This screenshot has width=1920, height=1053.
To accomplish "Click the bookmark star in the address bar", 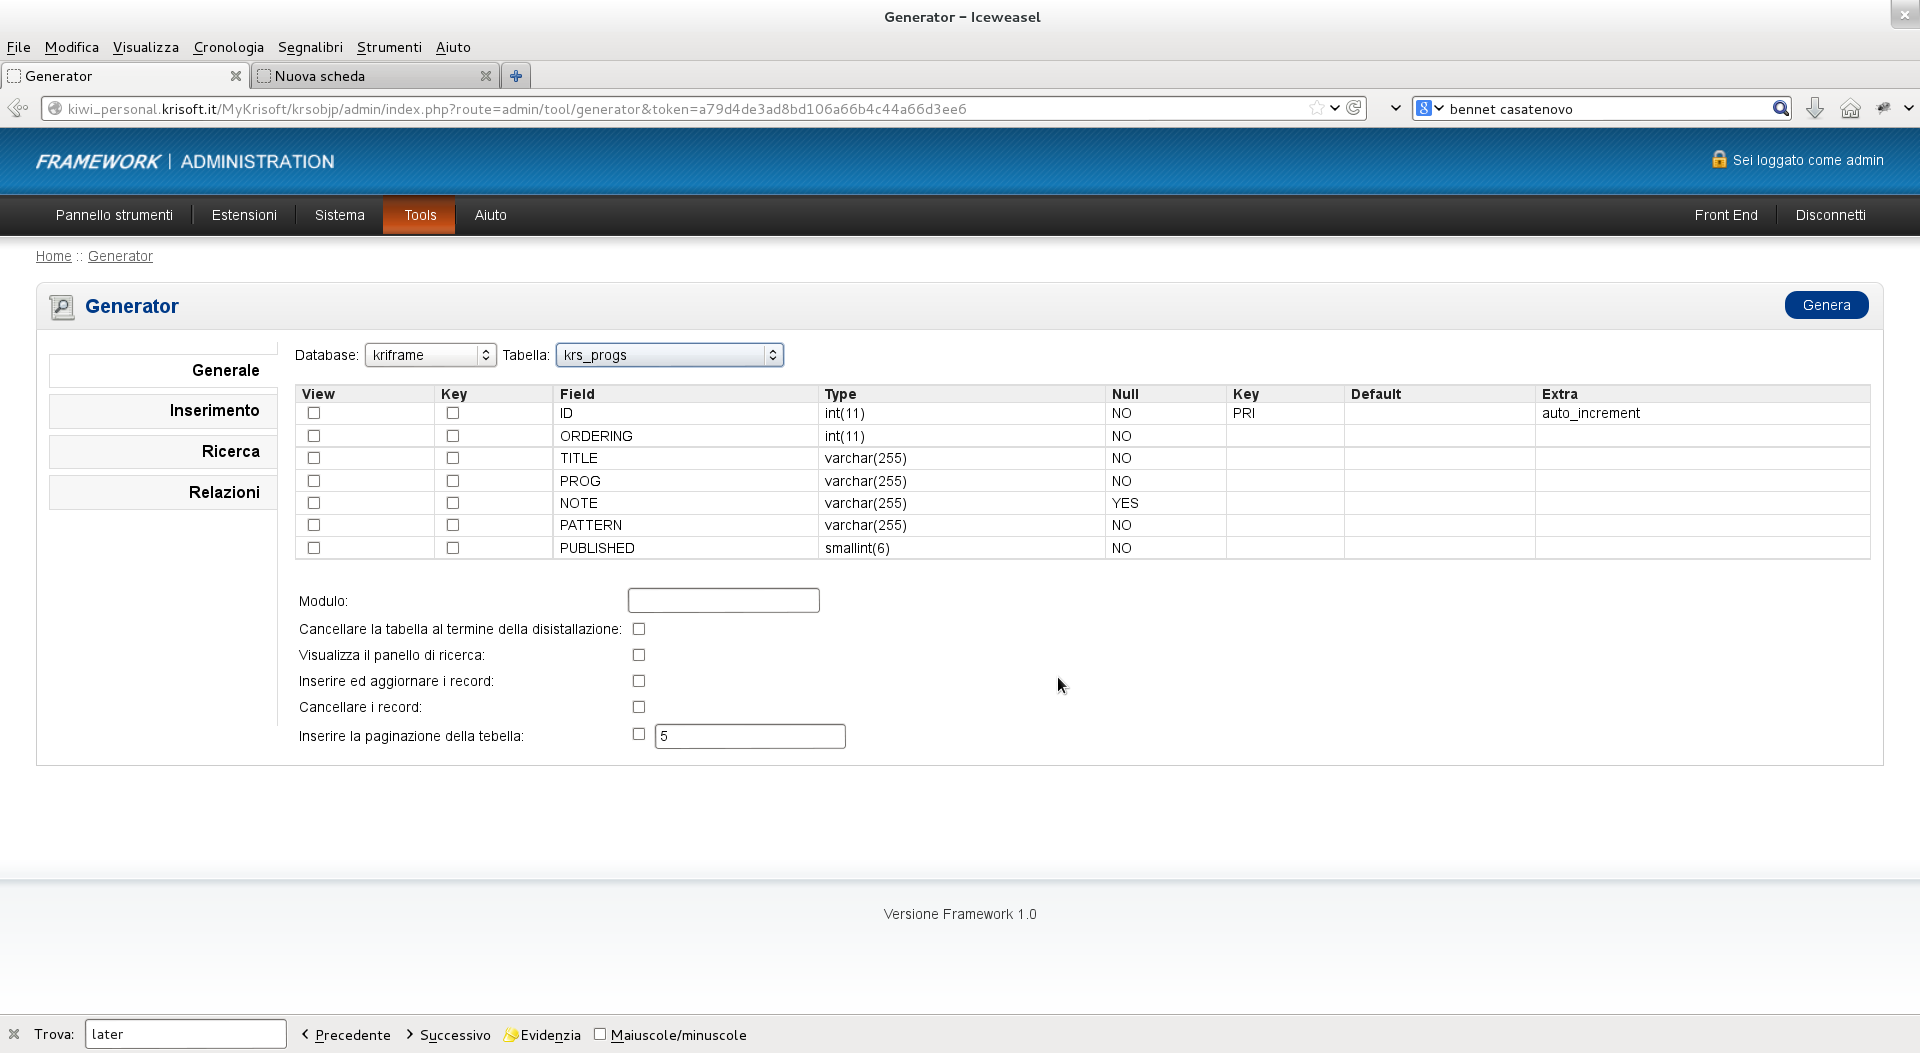I will click(1315, 108).
